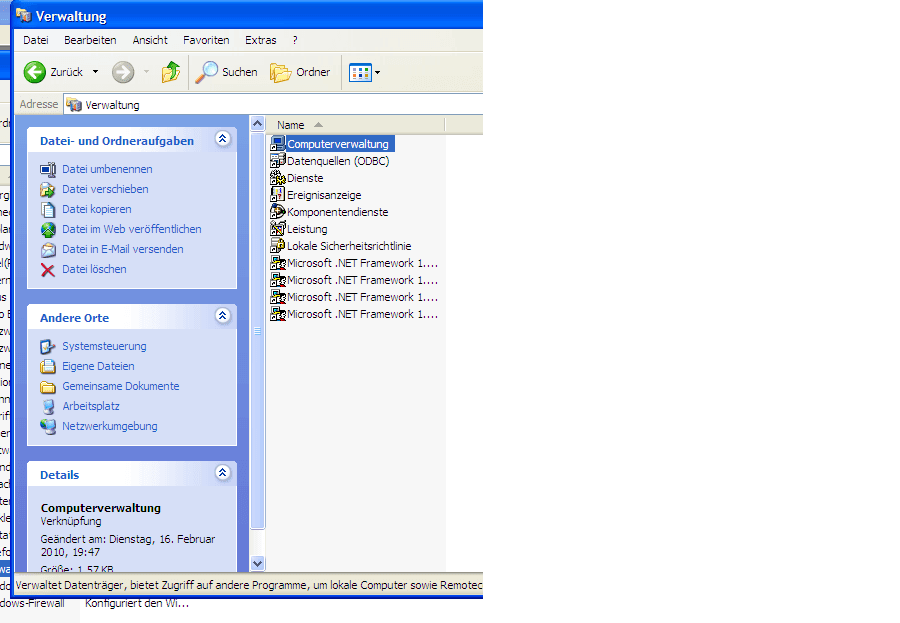Click the envelope icon for E-Mail versenden
Screen dimensions: 900x623
[48, 250]
